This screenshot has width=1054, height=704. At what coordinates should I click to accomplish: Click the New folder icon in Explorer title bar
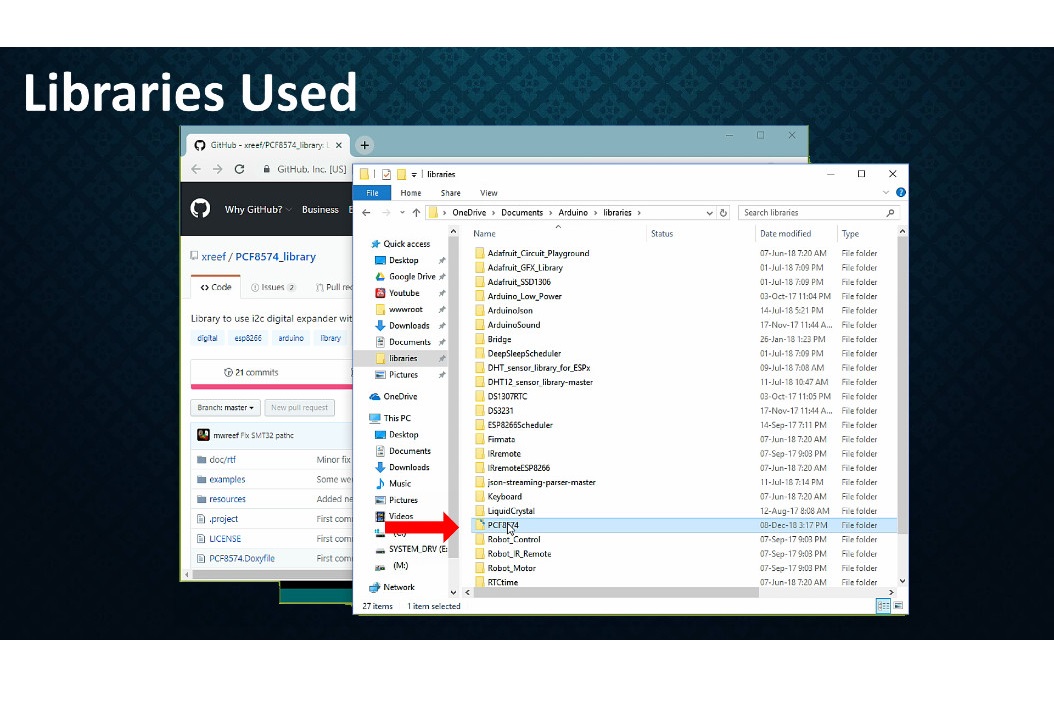point(401,174)
